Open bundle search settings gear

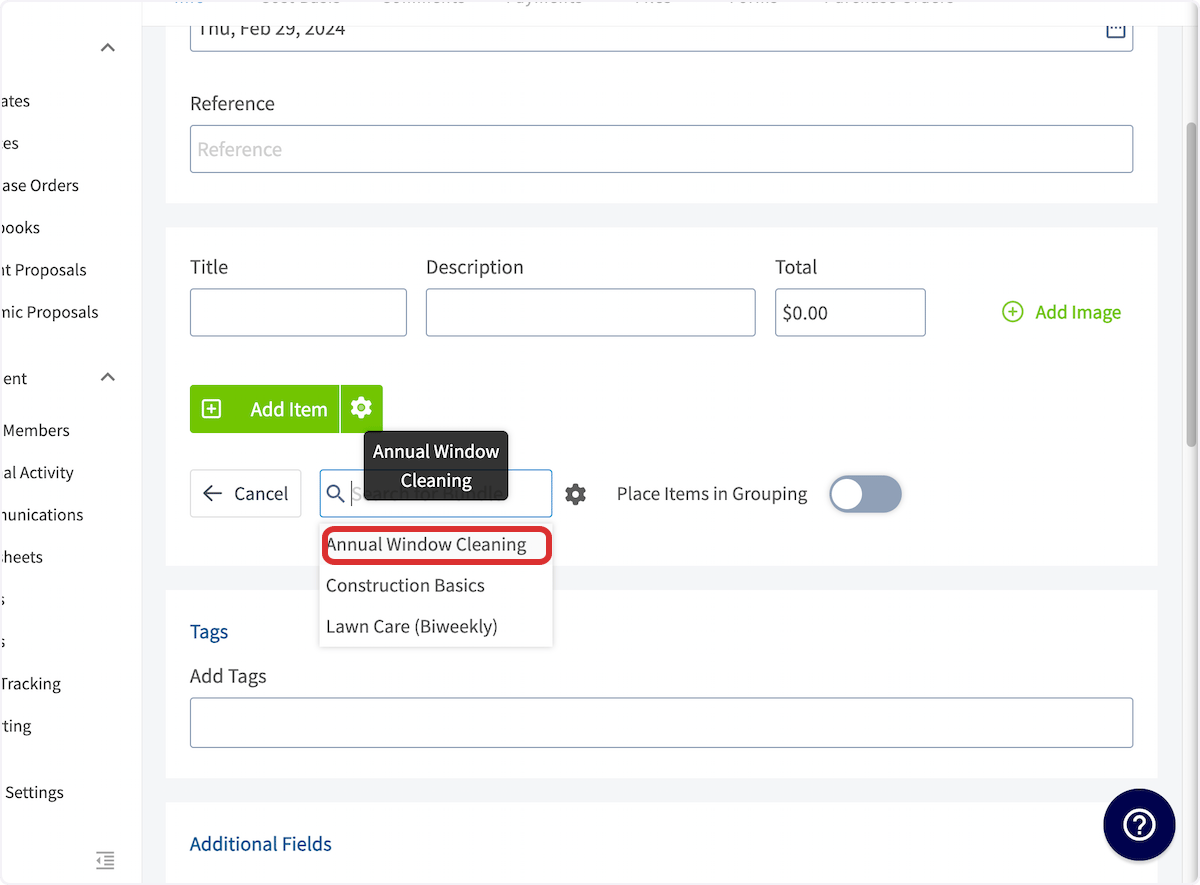(575, 494)
